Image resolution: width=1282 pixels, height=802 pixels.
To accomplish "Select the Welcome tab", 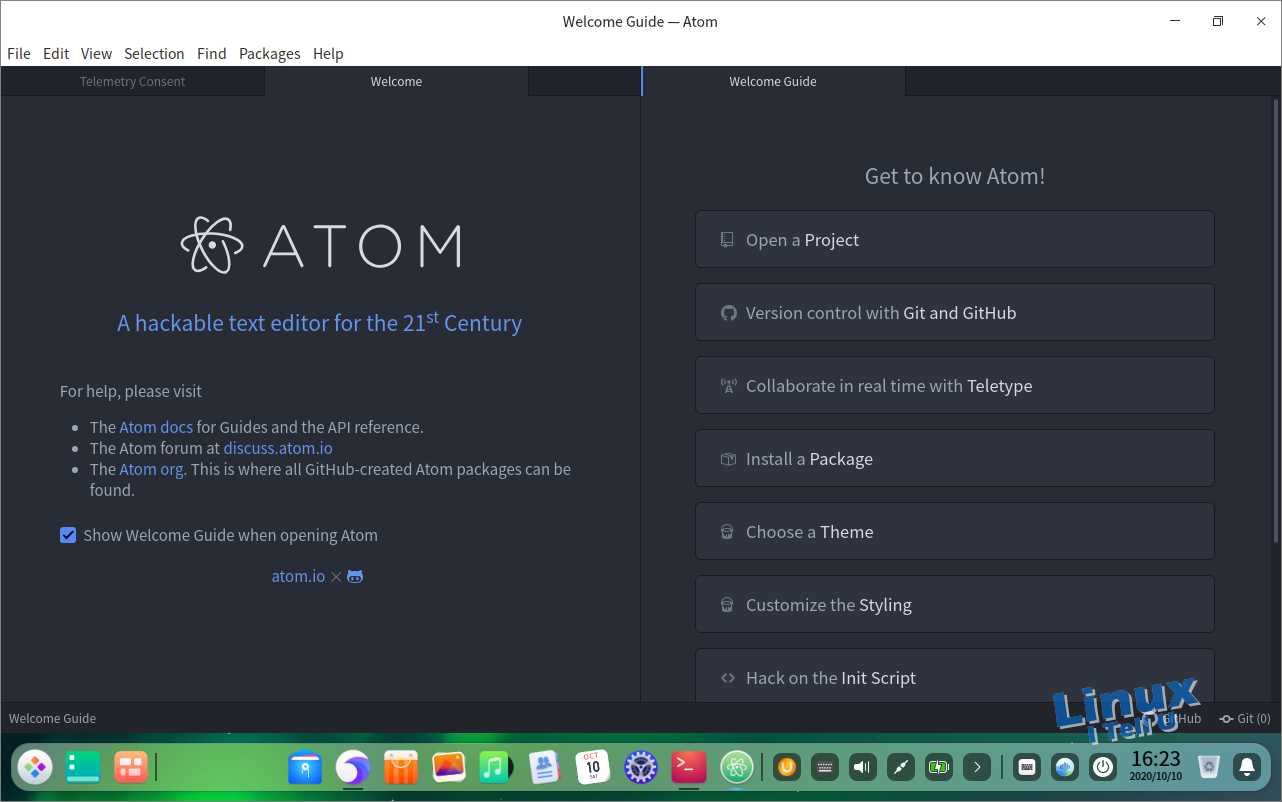I will (396, 82).
